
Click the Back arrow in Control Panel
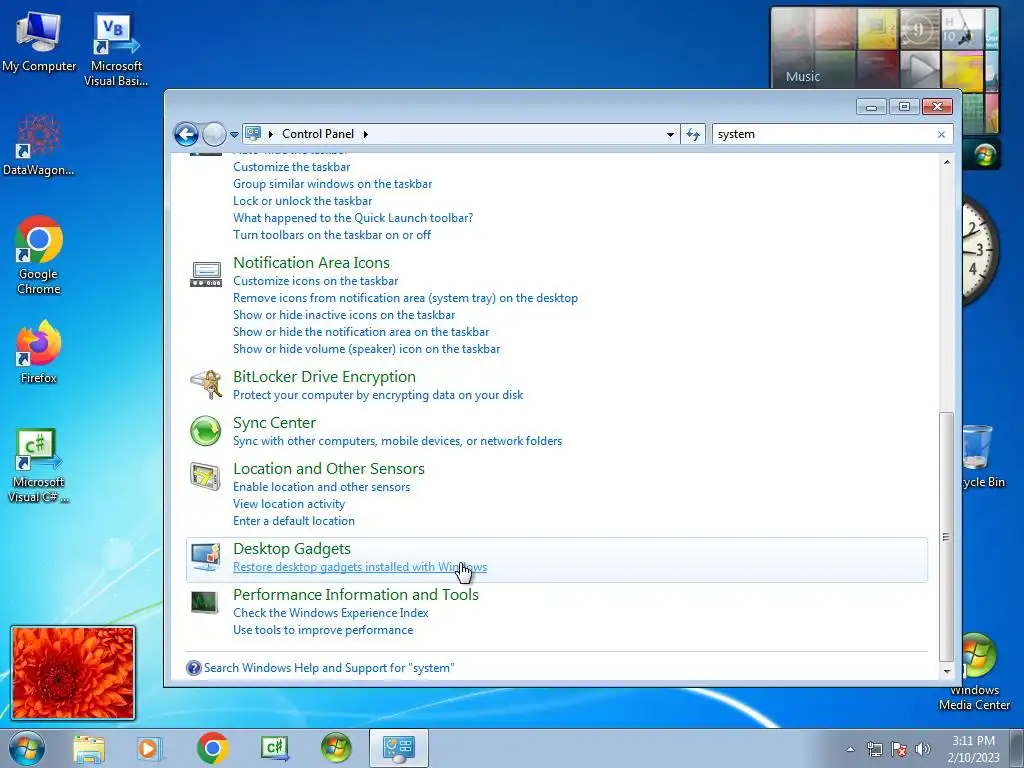(x=186, y=135)
